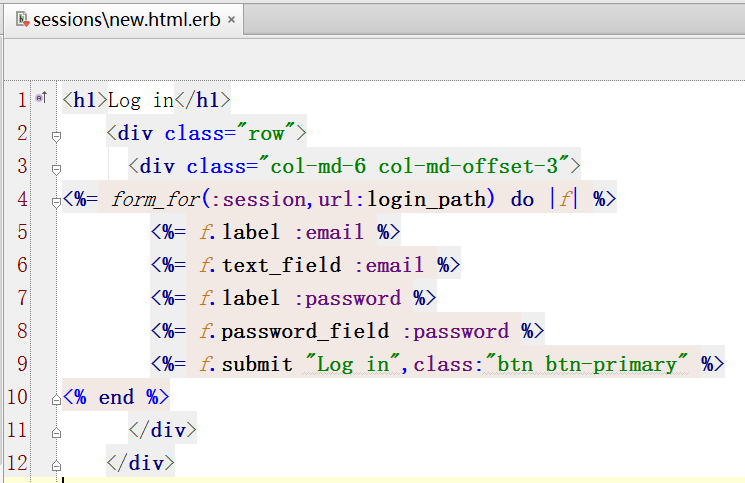Screen dimensions: 745x483
Task: Click line number 1 in the gutter
Action: click(x=22, y=100)
